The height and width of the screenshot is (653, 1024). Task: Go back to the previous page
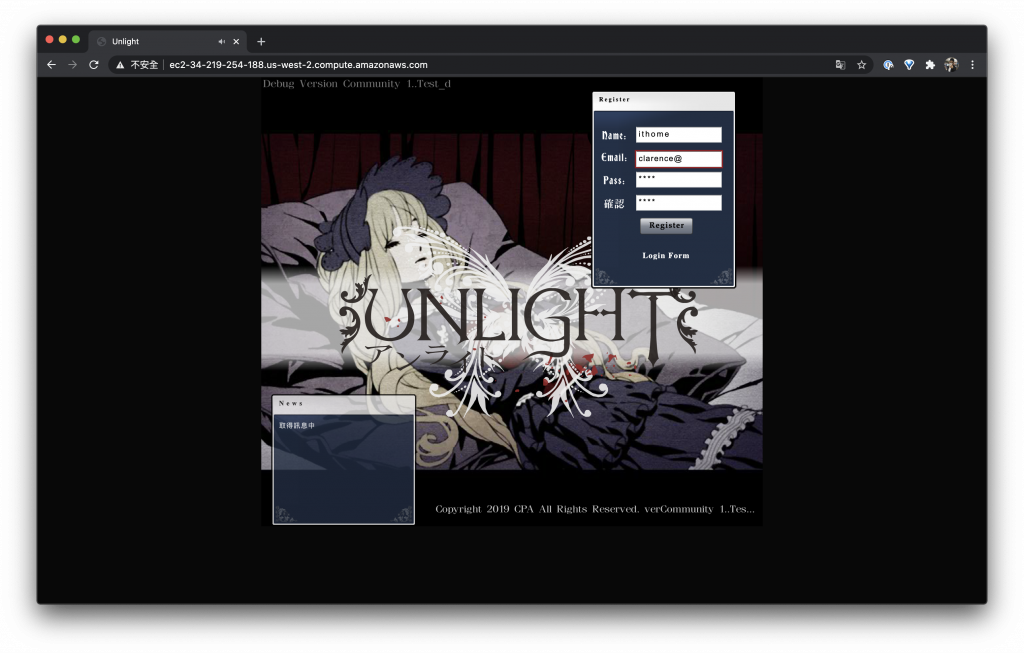pyautogui.click(x=52, y=65)
